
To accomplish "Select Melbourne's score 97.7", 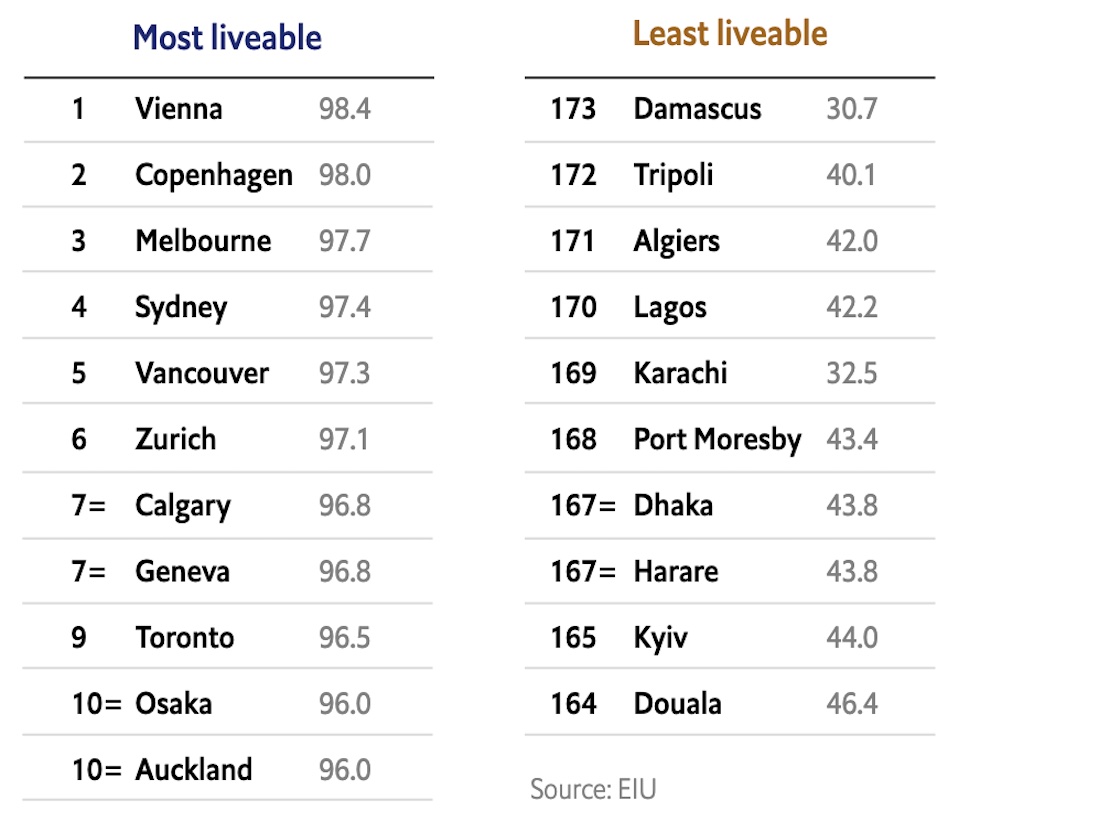I will pyautogui.click(x=345, y=241).
